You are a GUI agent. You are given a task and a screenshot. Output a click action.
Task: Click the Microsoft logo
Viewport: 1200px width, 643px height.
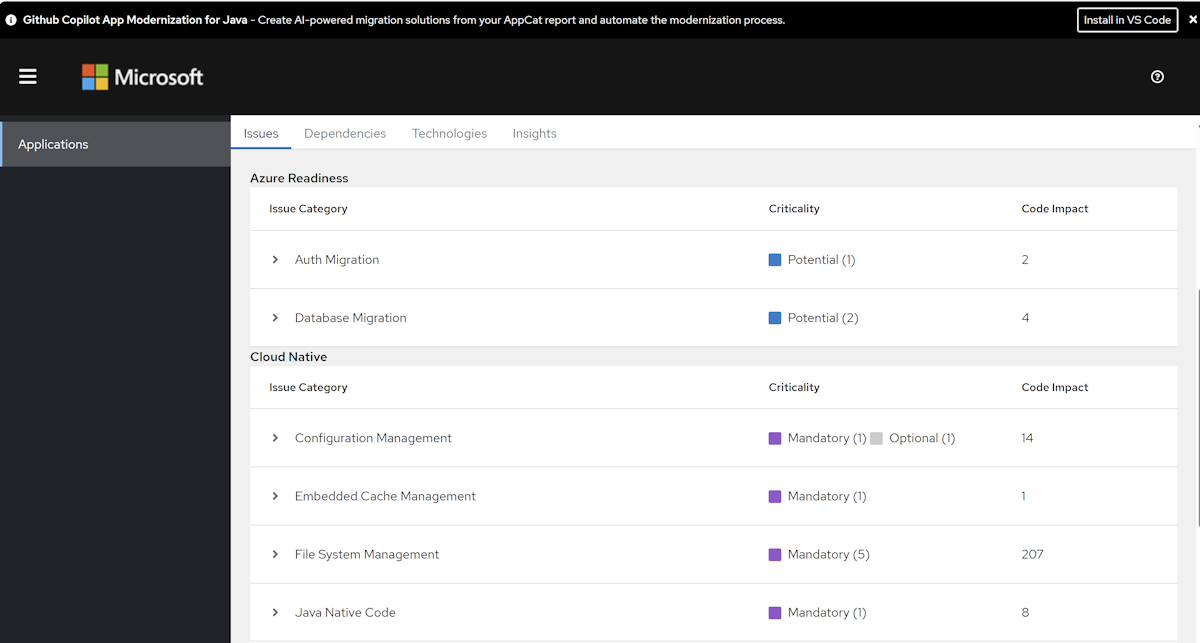click(143, 77)
